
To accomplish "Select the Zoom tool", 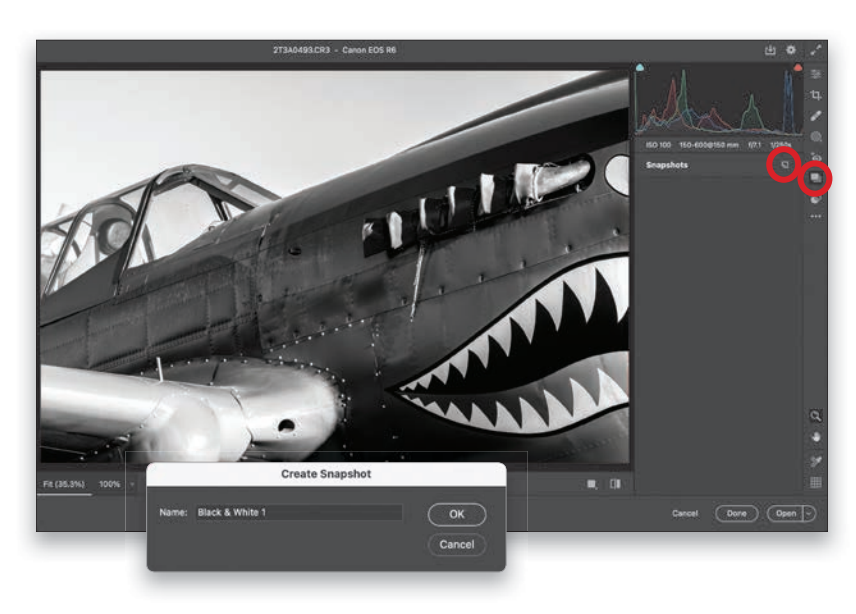I will (816, 415).
